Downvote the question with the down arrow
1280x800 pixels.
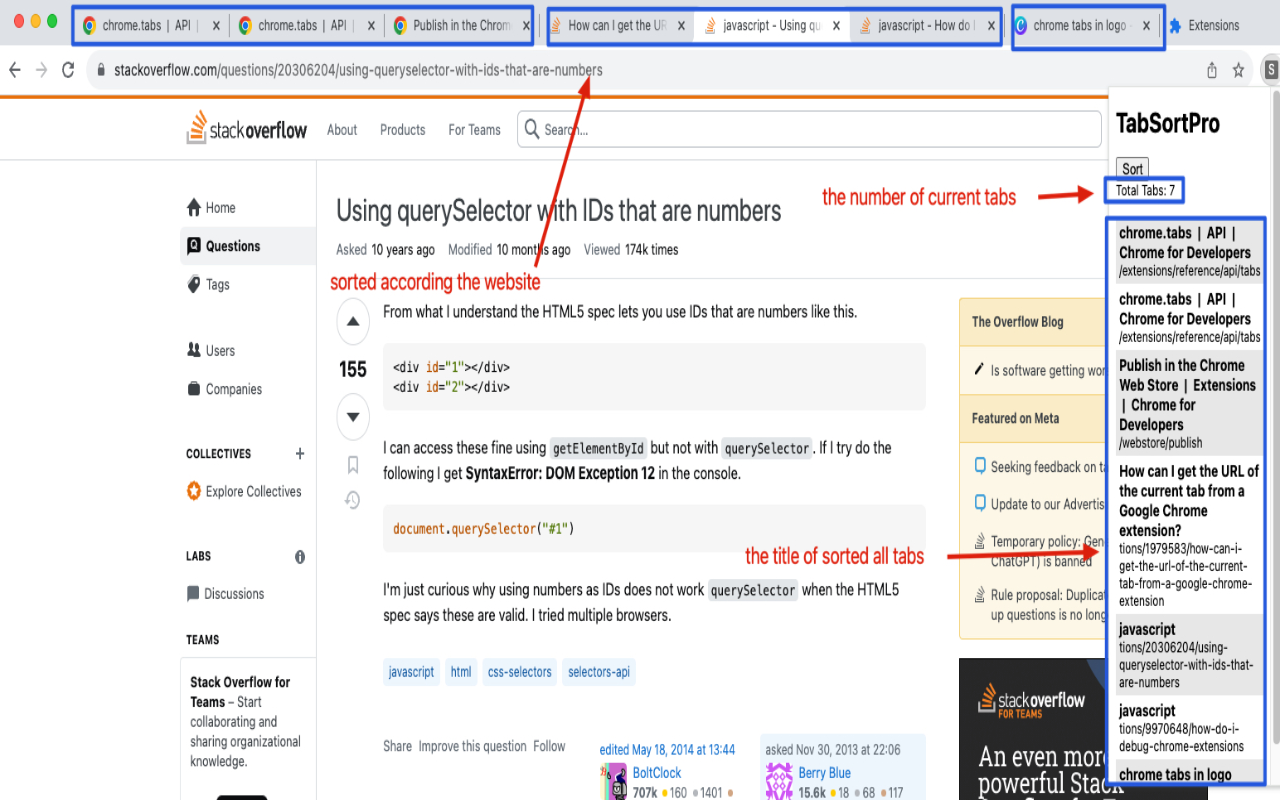click(x=352, y=417)
